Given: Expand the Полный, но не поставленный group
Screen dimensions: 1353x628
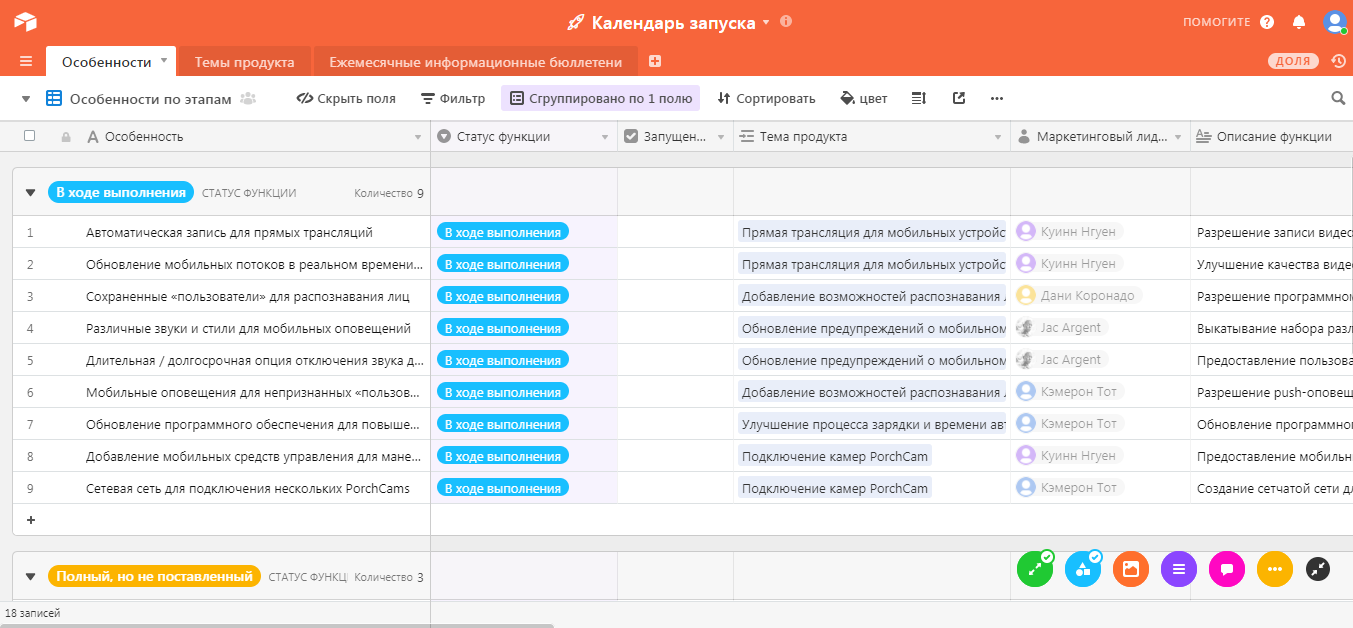Looking at the screenshot, I should click(29, 576).
